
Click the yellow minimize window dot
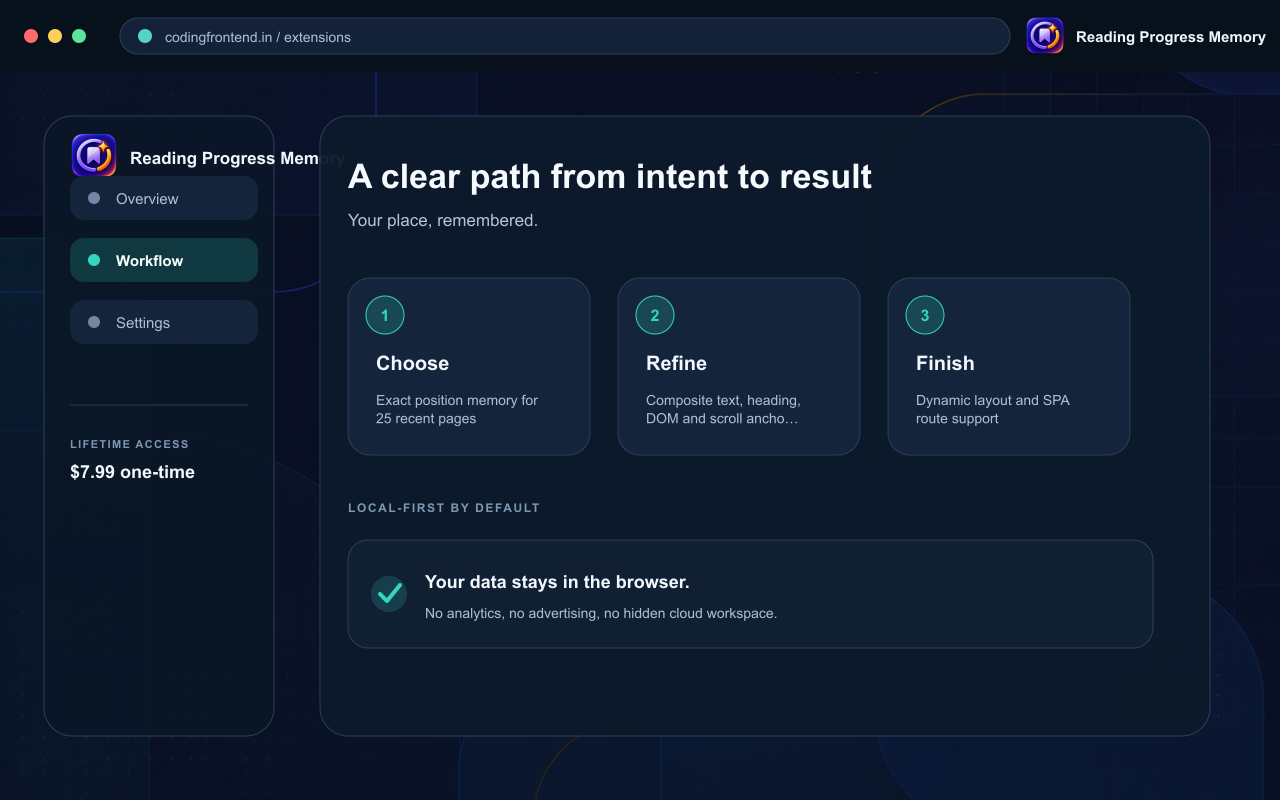(55, 36)
